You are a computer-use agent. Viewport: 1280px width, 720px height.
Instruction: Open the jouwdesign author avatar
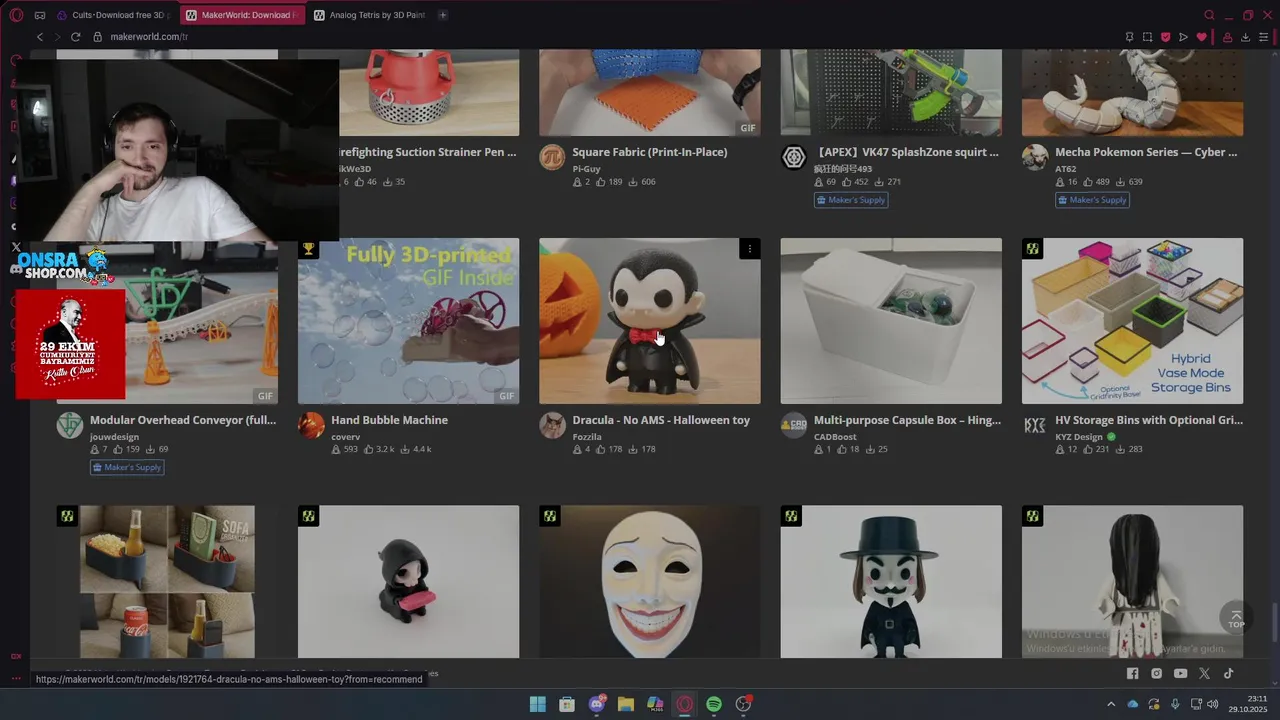point(69,425)
